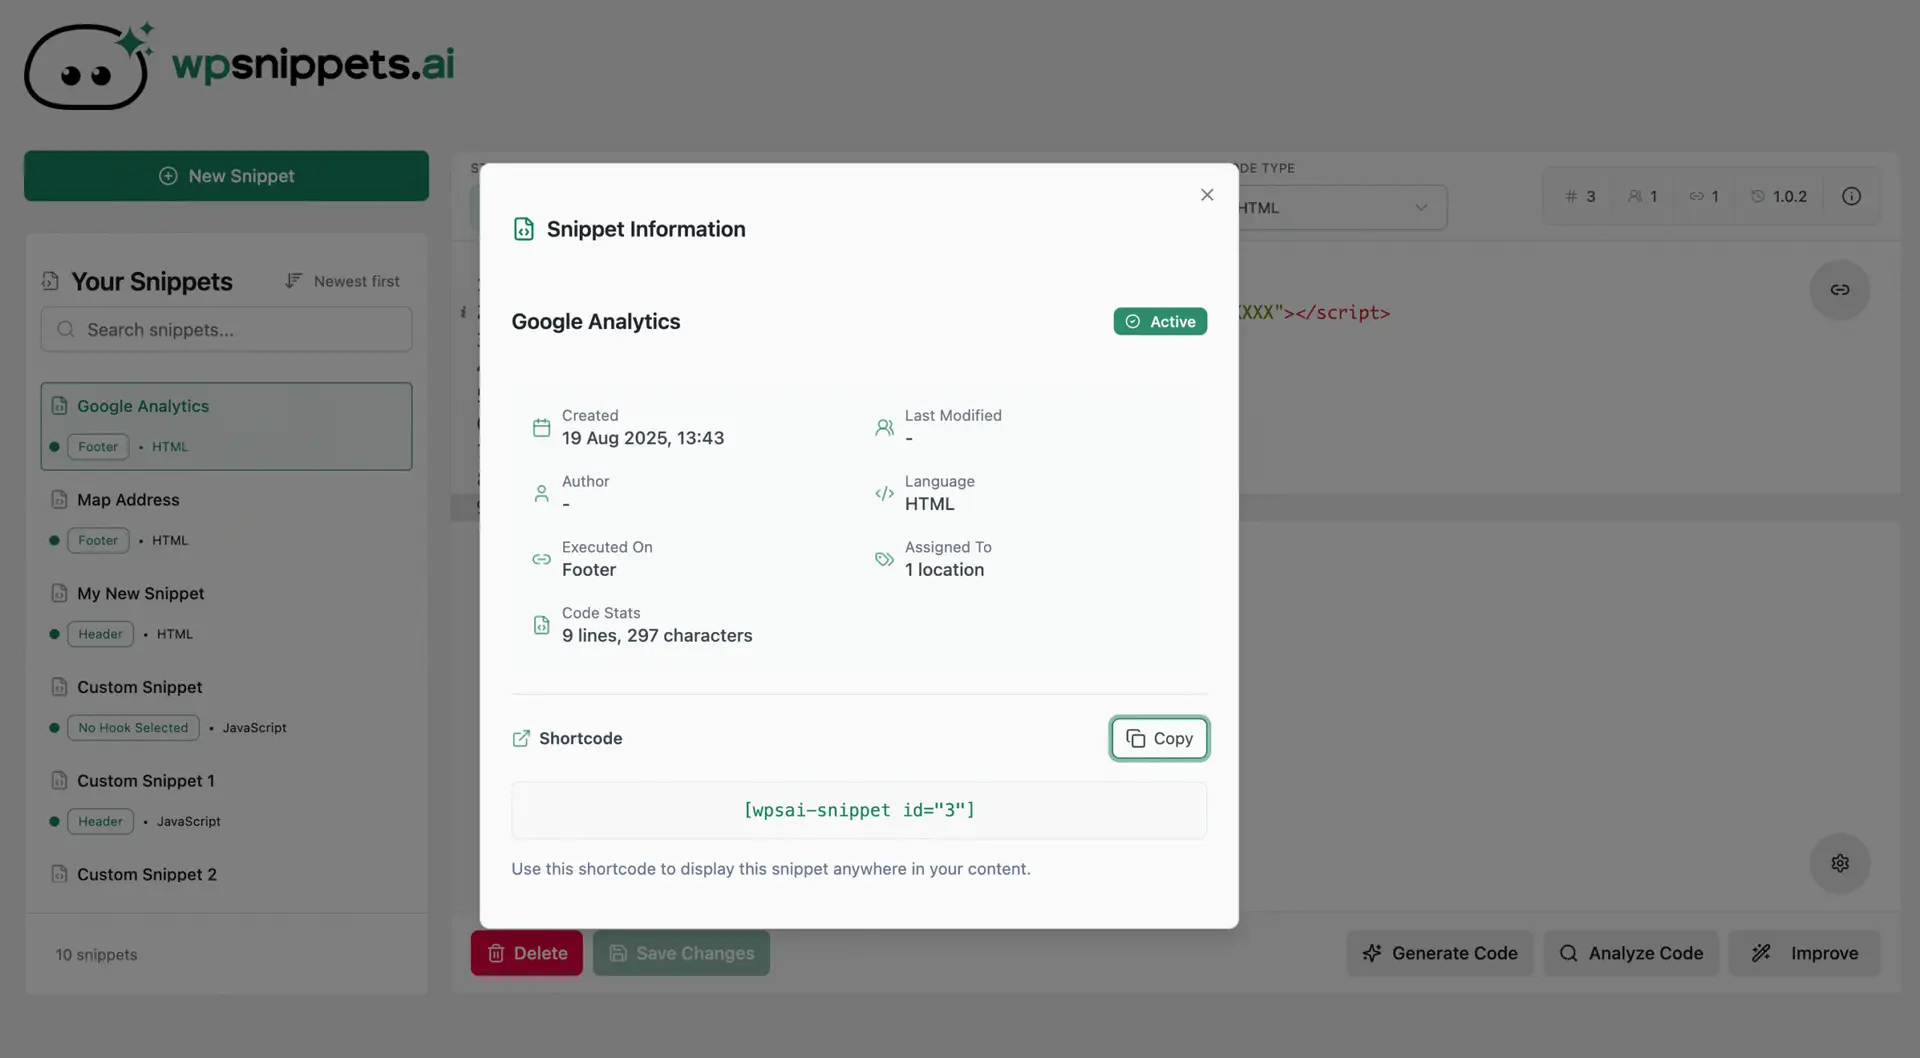Open the Code Type HTML dropdown
This screenshot has height=1058, width=1920.
click(1340, 208)
